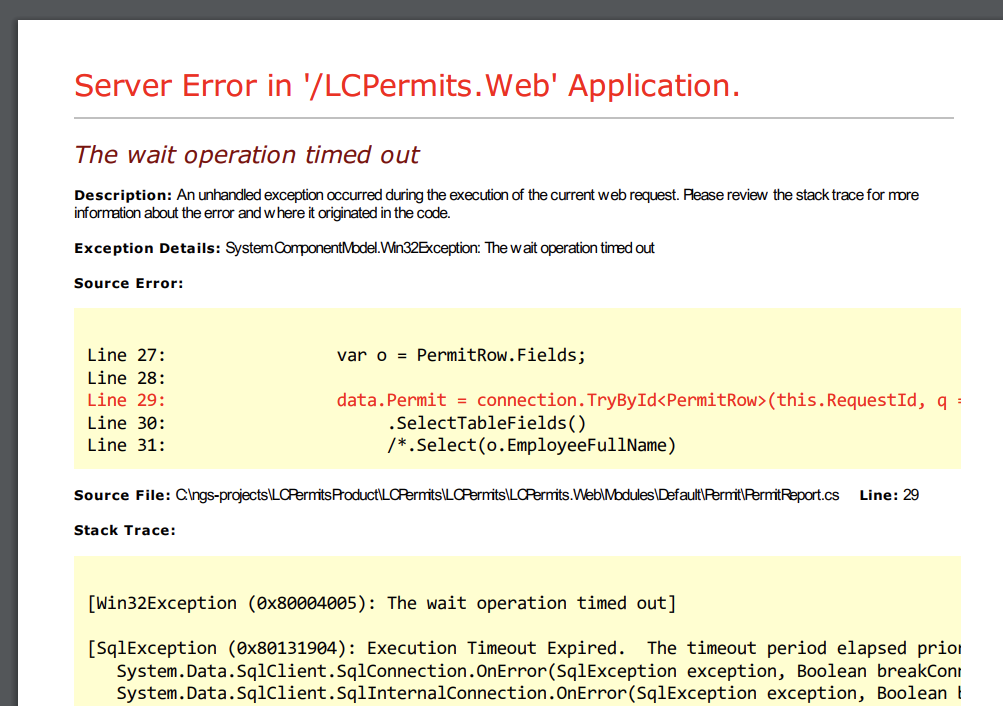Click the 'Stack Trace:' label
Screen dimensions: 1003x706
pyautogui.click(x=125, y=530)
